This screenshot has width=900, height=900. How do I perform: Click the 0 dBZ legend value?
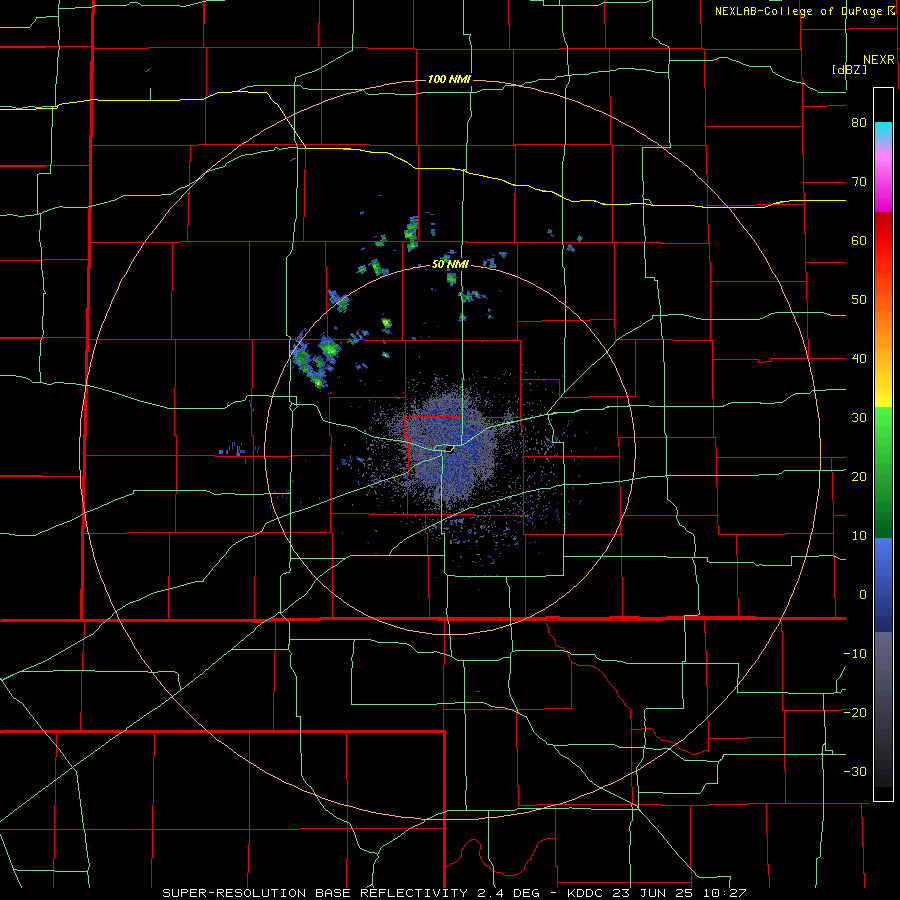pos(863,595)
